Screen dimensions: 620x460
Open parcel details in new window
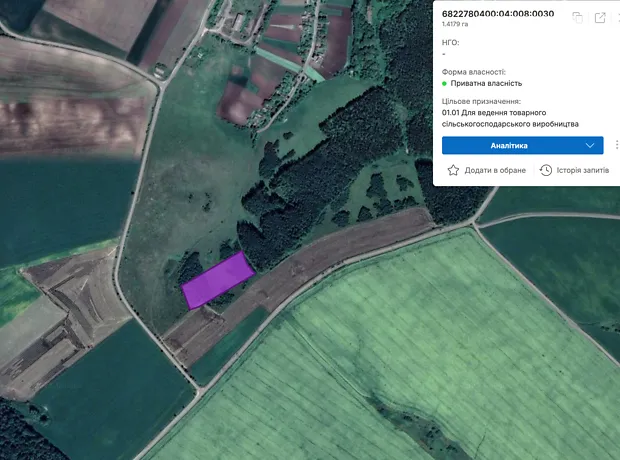[x=600, y=17]
